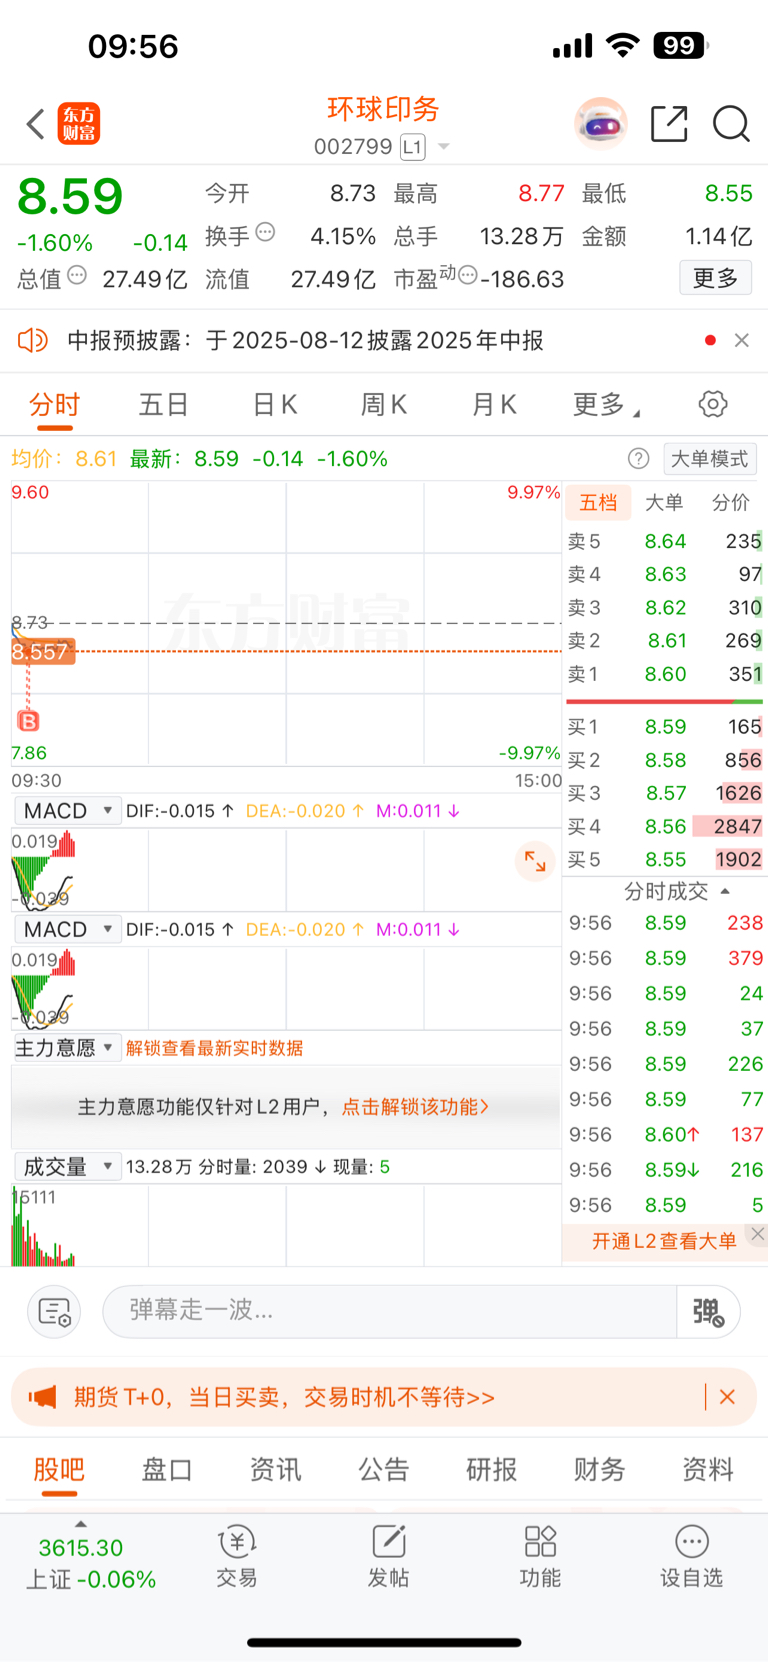Open 股吧 forum tab
Viewport: 768px width, 1662px height.
click(59, 1470)
